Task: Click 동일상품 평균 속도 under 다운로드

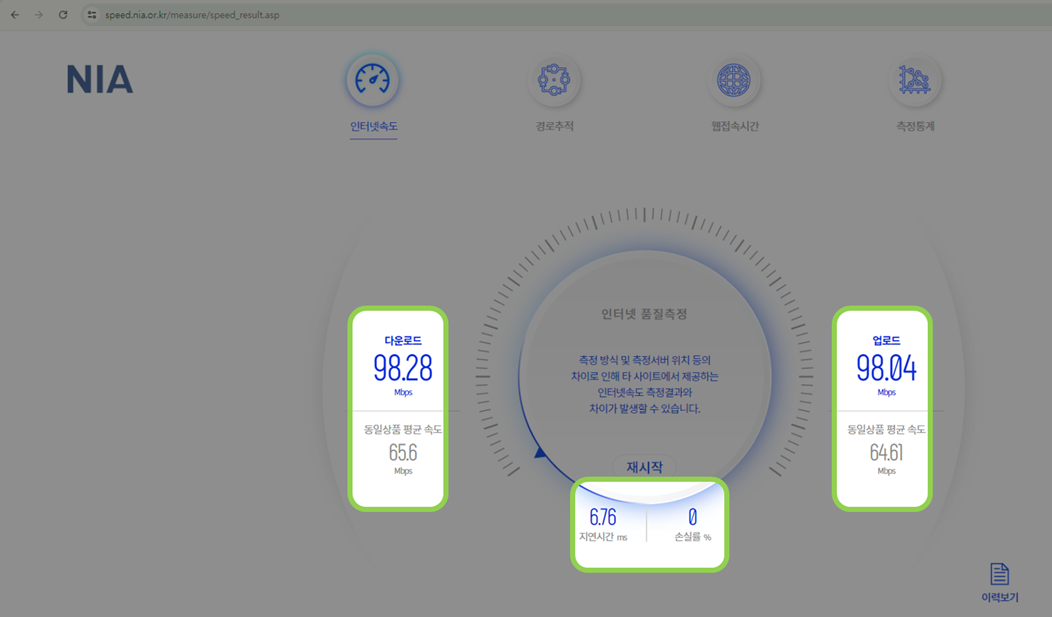Action: [x=403, y=429]
